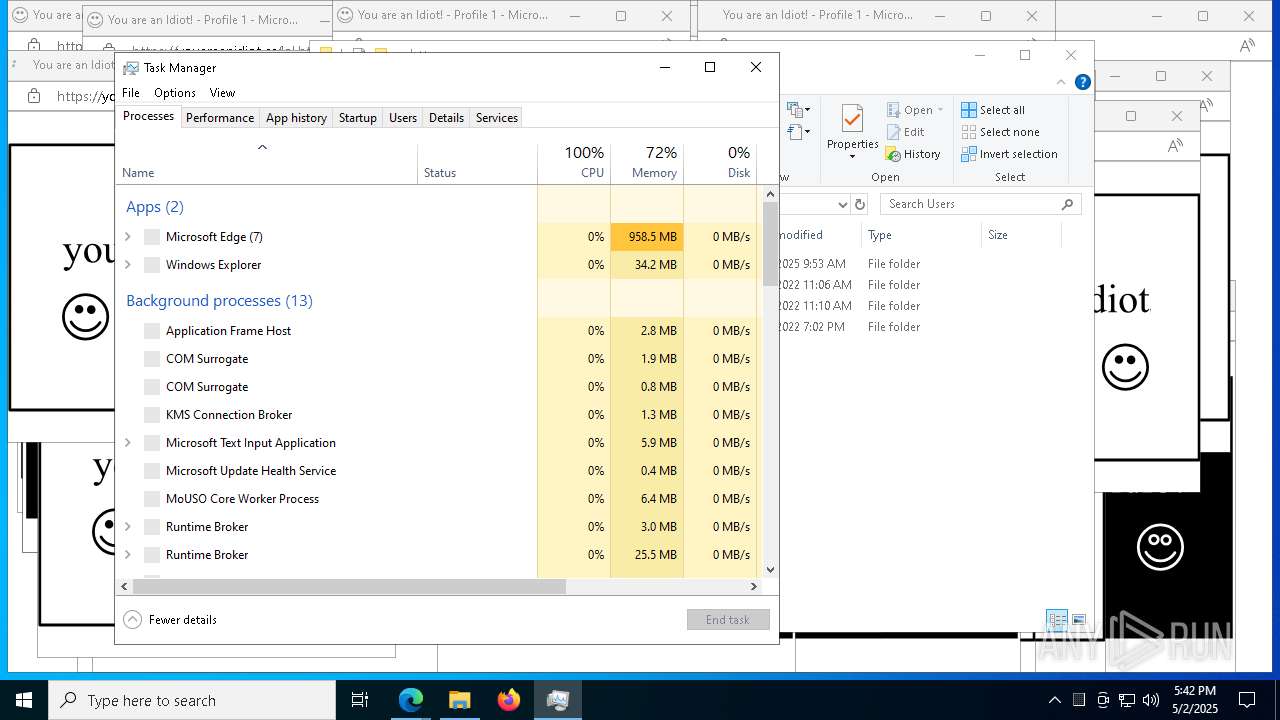
Task: Open File Explorer from the taskbar
Action: [x=459, y=700]
